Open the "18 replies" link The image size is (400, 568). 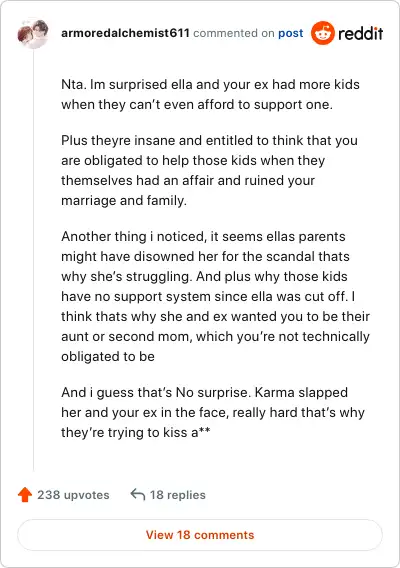(178, 495)
